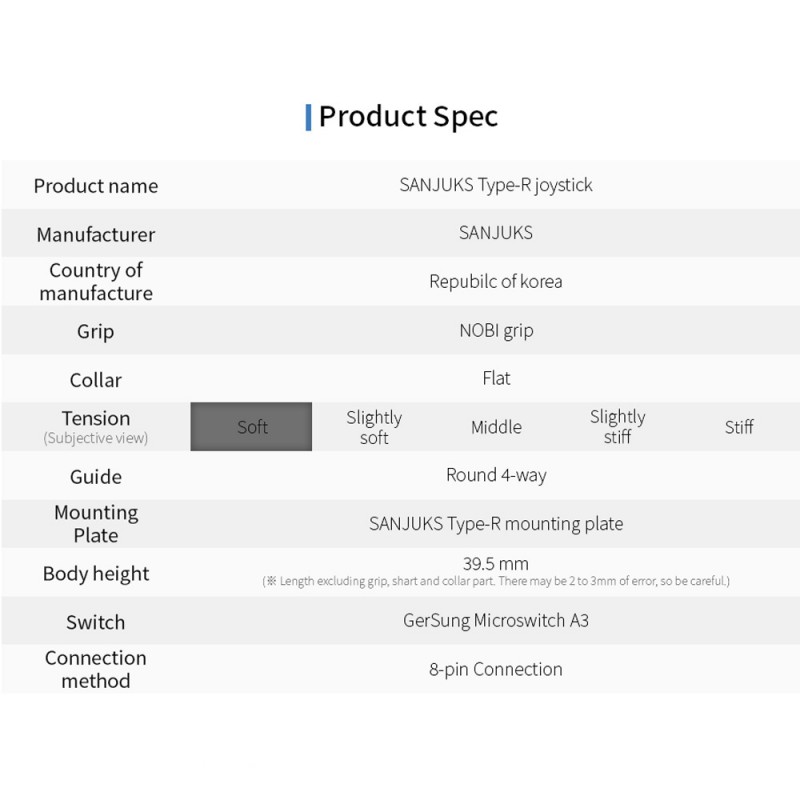
Task: Click the blue bar beside Product Spec
Action: tap(308, 117)
